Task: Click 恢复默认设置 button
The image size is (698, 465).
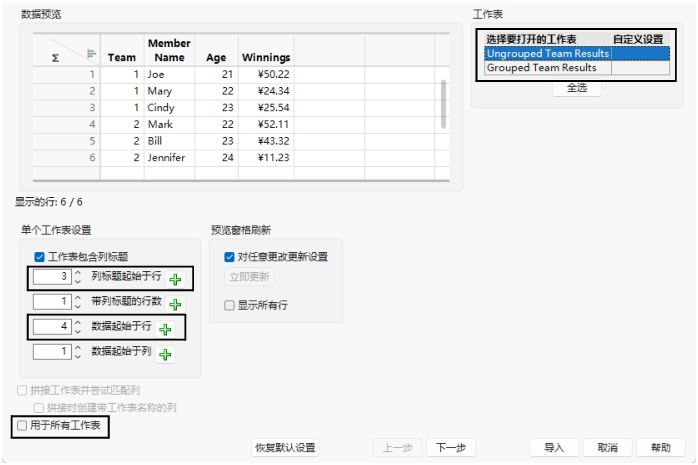Action: point(285,447)
